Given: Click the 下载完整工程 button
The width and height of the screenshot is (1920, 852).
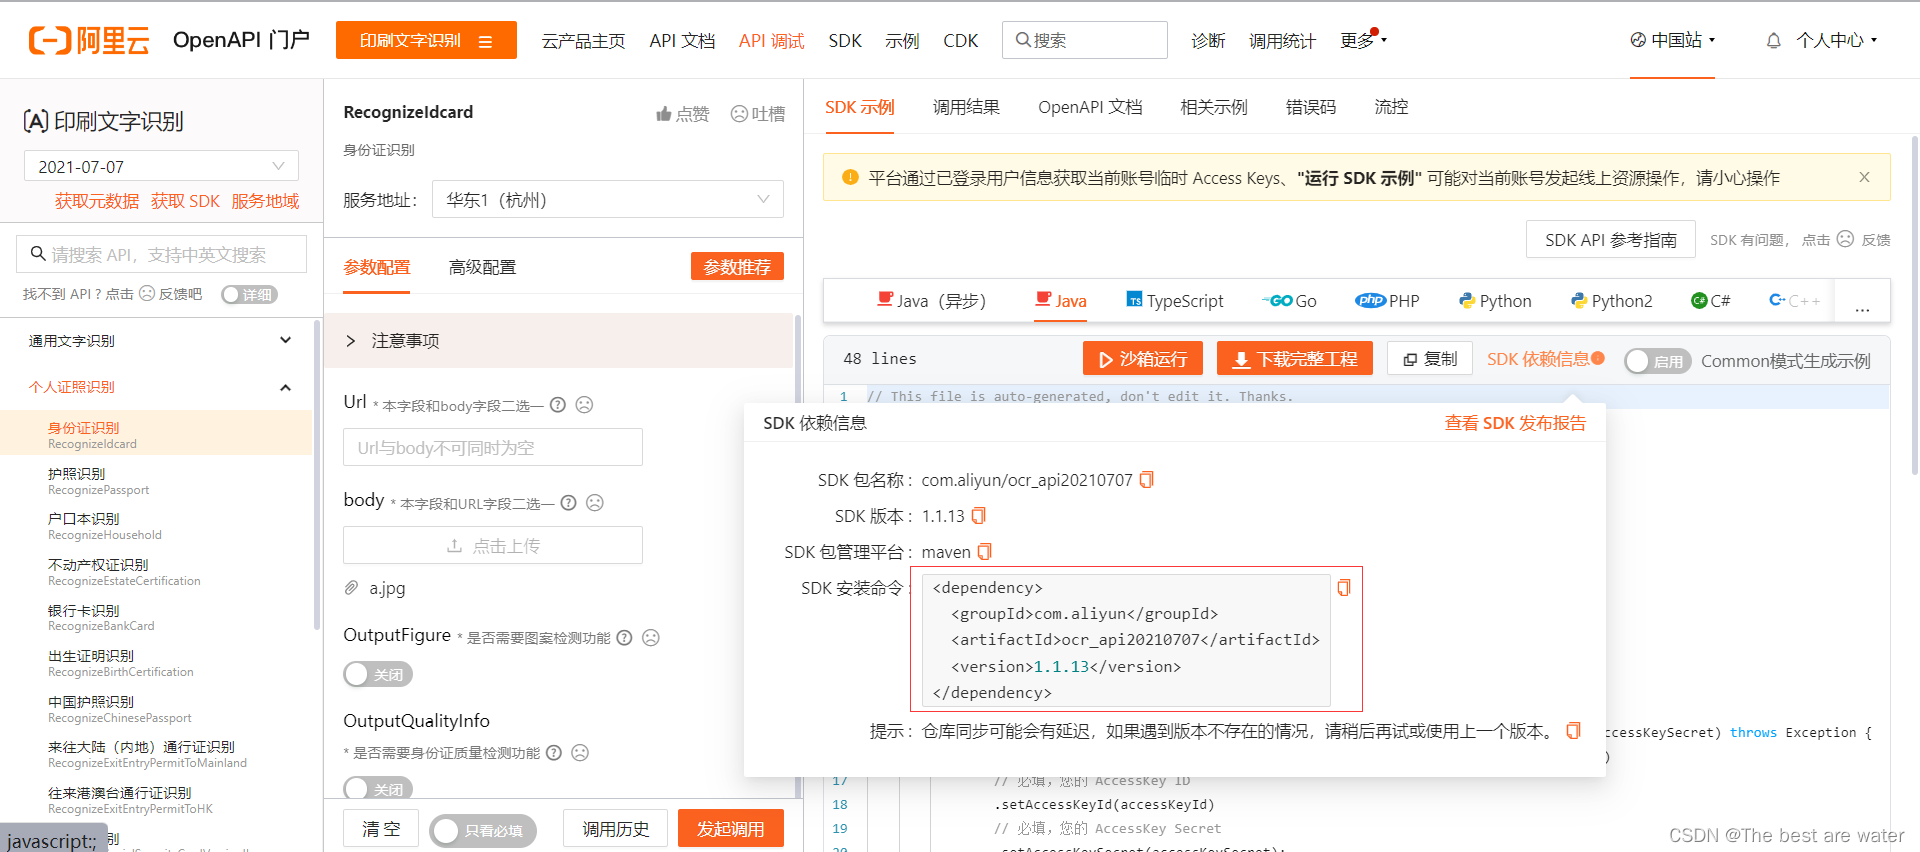Looking at the screenshot, I should (x=1295, y=359).
